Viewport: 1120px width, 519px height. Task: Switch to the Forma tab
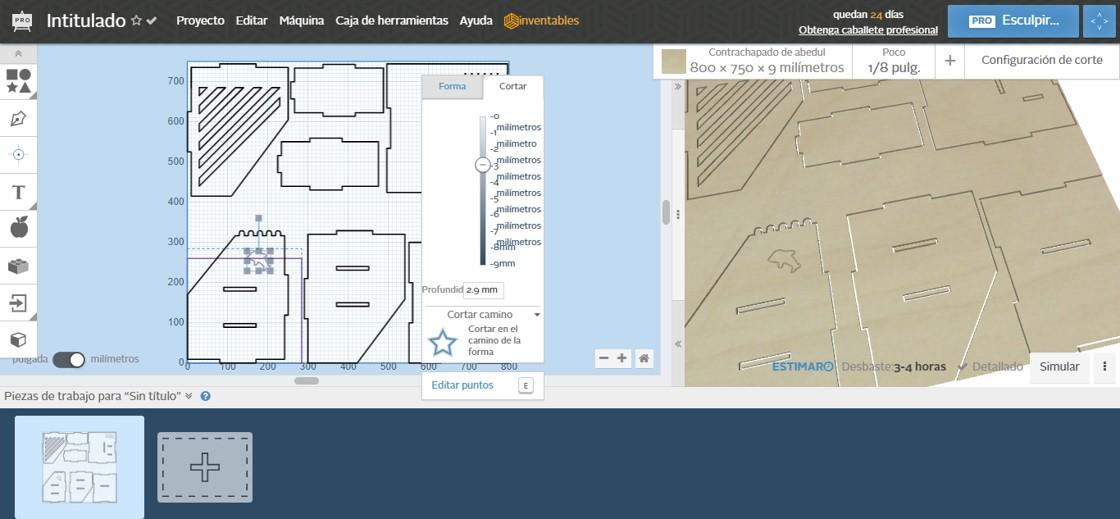pos(452,86)
